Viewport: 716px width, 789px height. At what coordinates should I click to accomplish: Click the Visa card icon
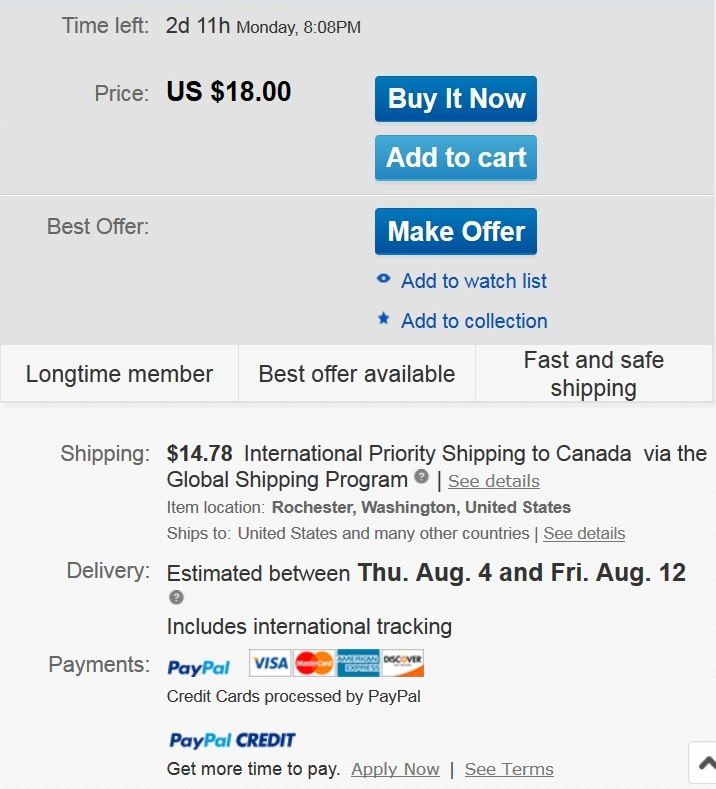coord(270,663)
